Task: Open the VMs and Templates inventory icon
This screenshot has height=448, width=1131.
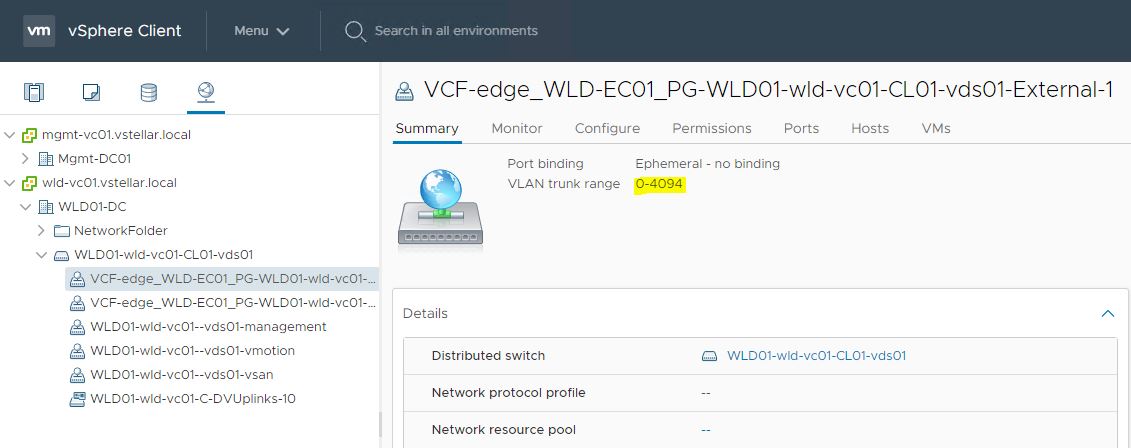Action: coord(91,93)
